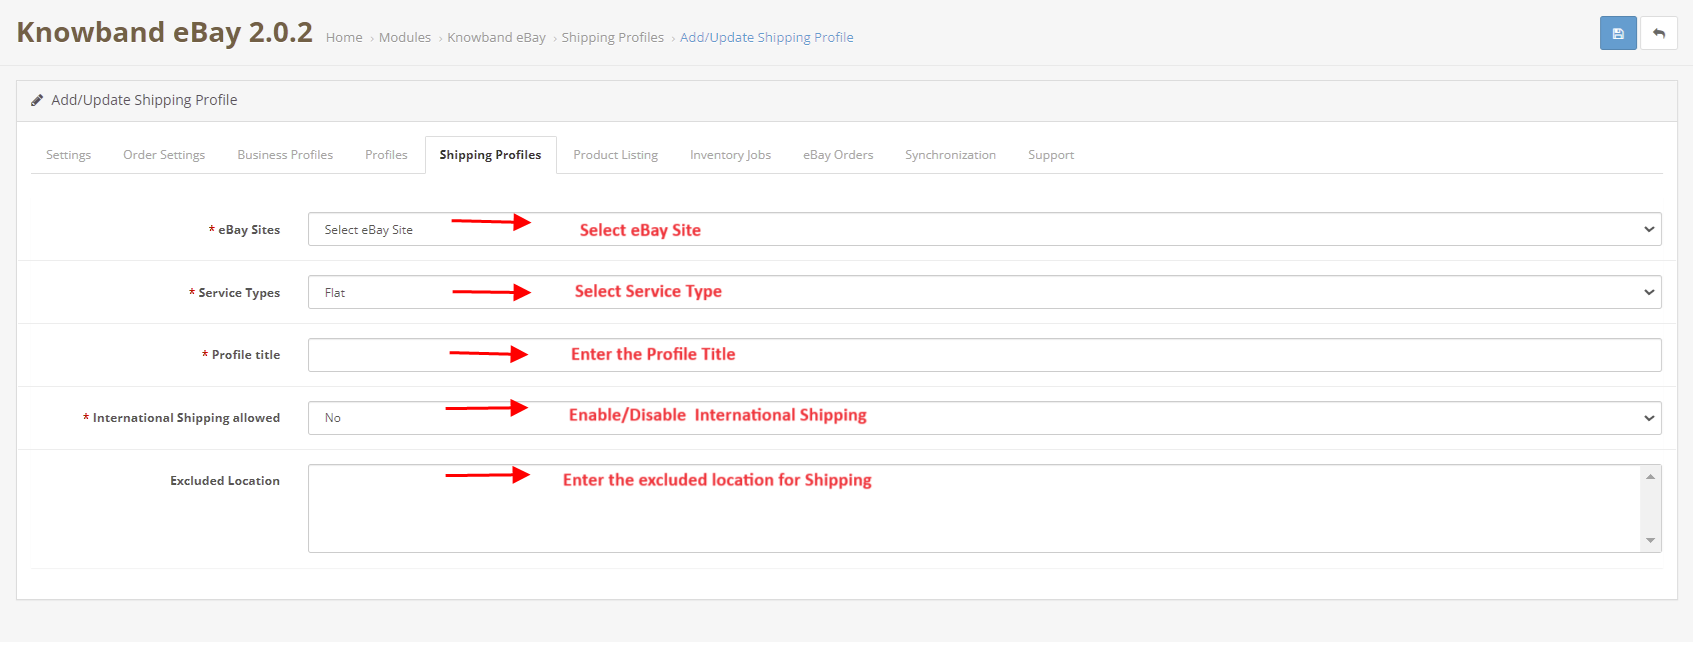This screenshot has height=648, width=1693.
Task: Click the Knowband eBay 2.0.2 page heading
Action: point(165,32)
